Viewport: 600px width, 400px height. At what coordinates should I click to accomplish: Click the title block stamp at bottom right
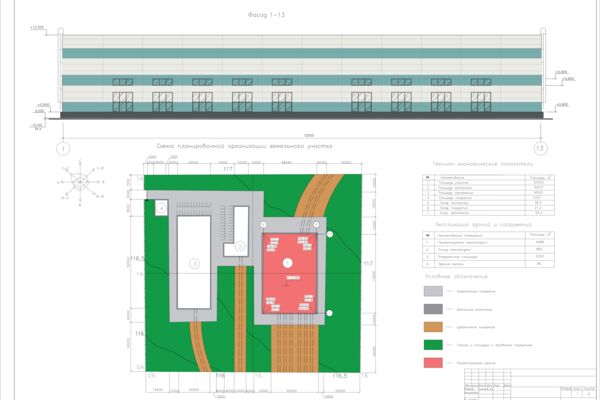click(532, 384)
